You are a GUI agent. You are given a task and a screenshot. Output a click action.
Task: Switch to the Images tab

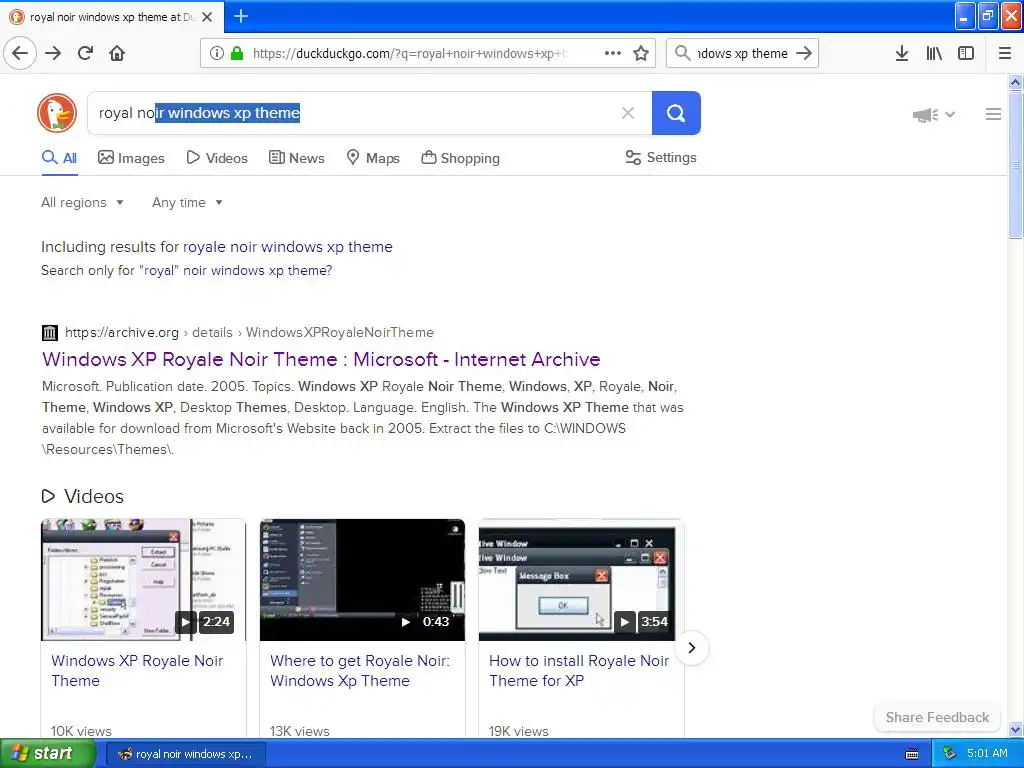(131, 158)
